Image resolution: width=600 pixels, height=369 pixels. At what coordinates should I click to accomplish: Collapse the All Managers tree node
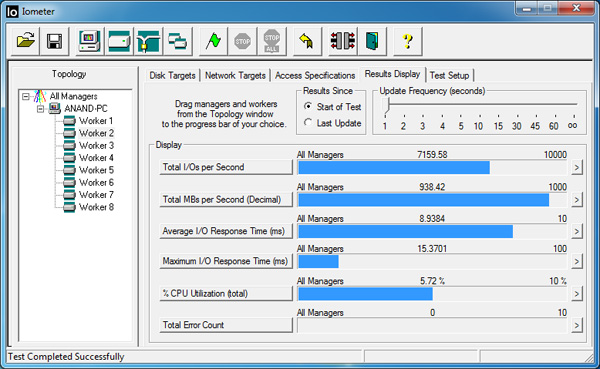(x=26, y=96)
